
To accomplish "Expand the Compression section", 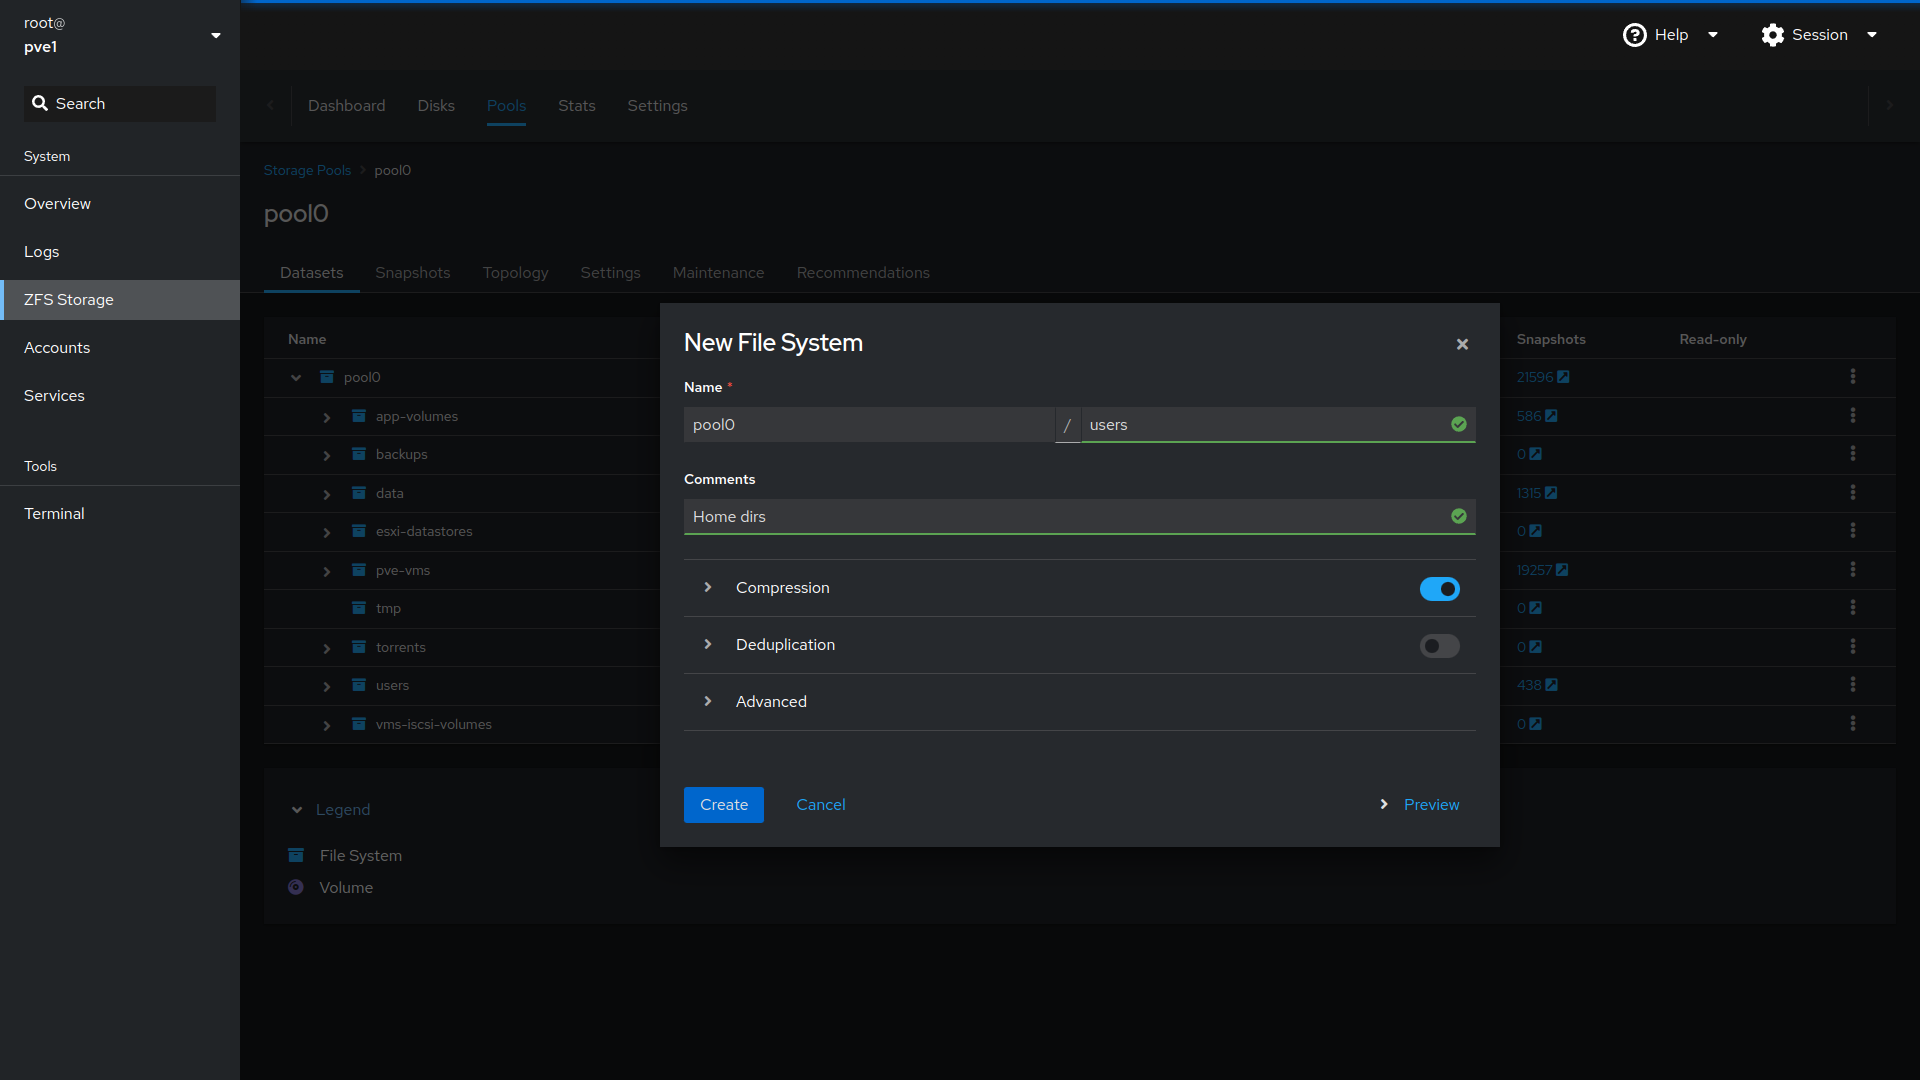I will pyautogui.click(x=708, y=588).
